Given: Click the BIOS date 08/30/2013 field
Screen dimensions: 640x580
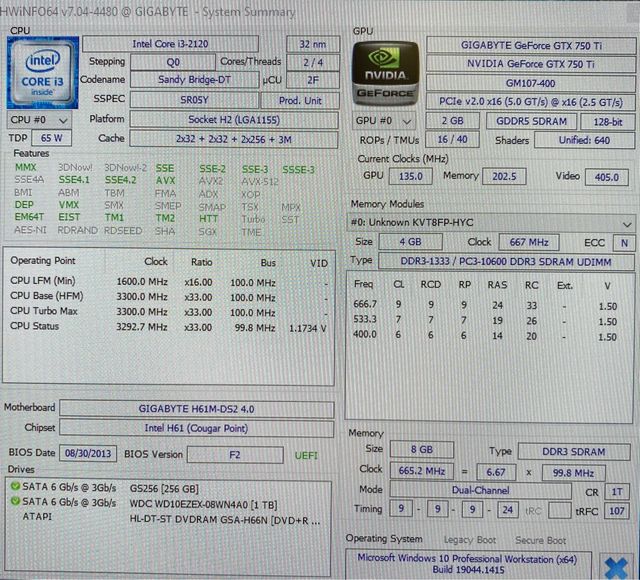Looking at the screenshot, I should coord(88,453).
